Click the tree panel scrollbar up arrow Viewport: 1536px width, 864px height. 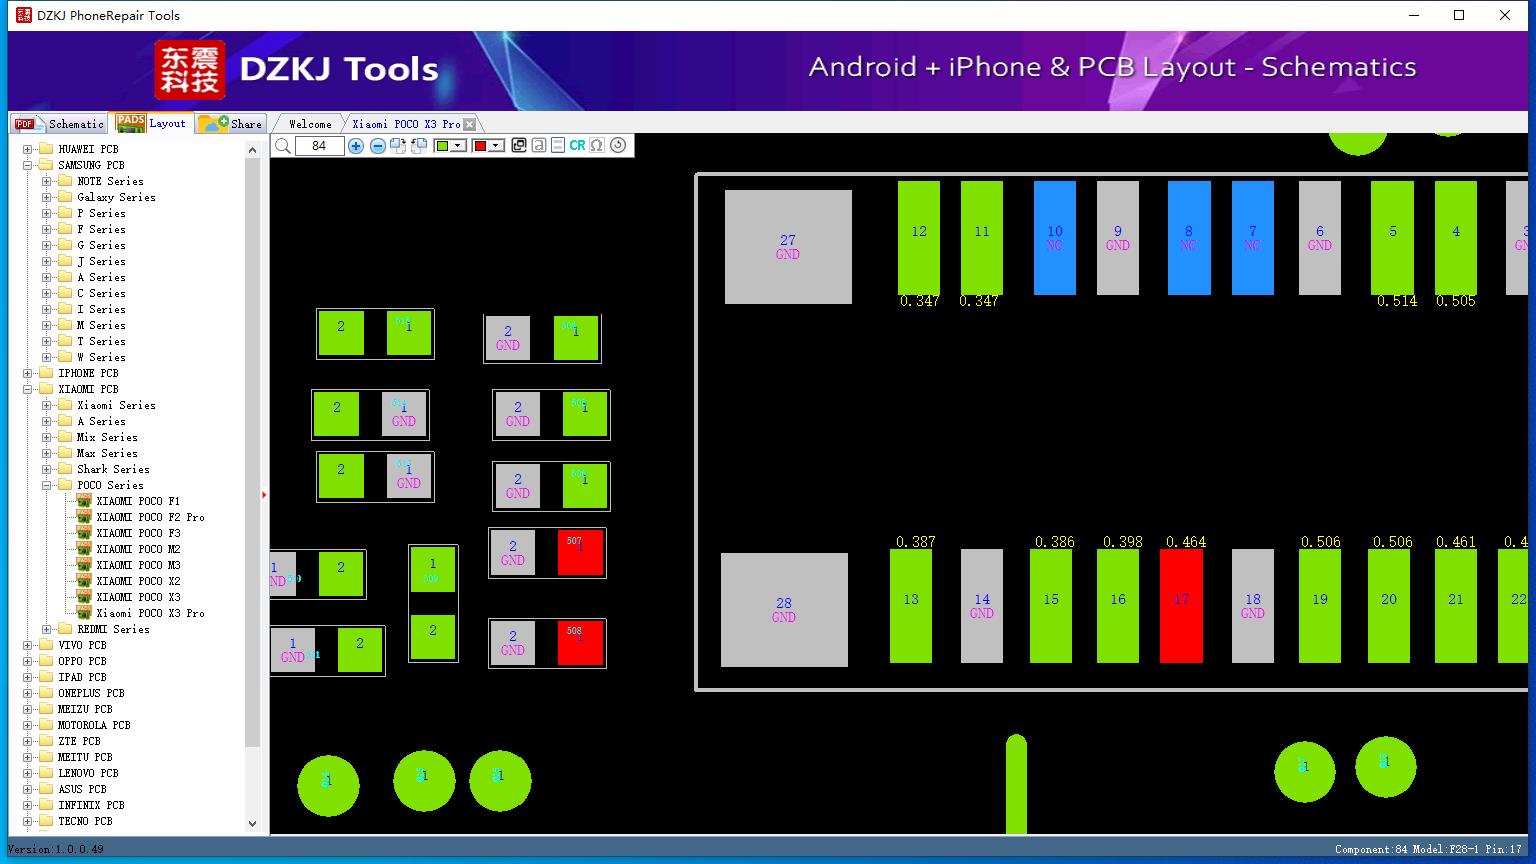coord(252,149)
